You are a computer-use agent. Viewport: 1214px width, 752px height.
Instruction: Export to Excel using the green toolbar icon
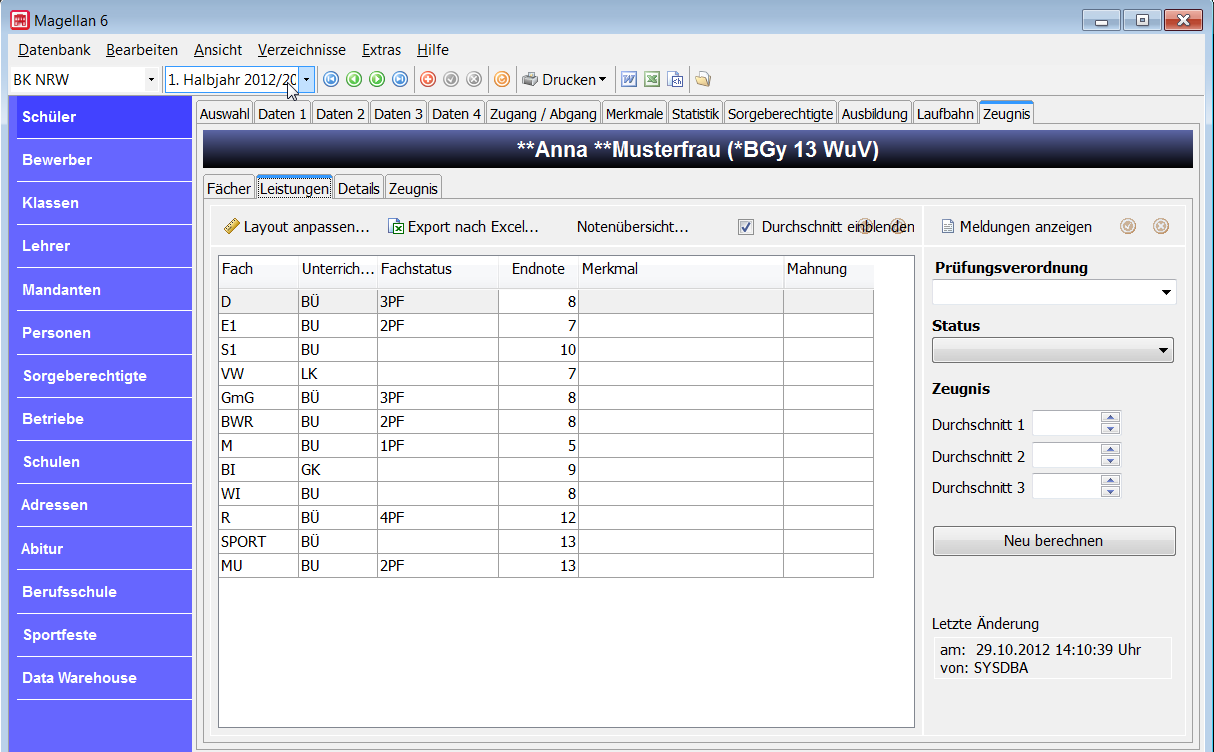(x=652, y=79)
